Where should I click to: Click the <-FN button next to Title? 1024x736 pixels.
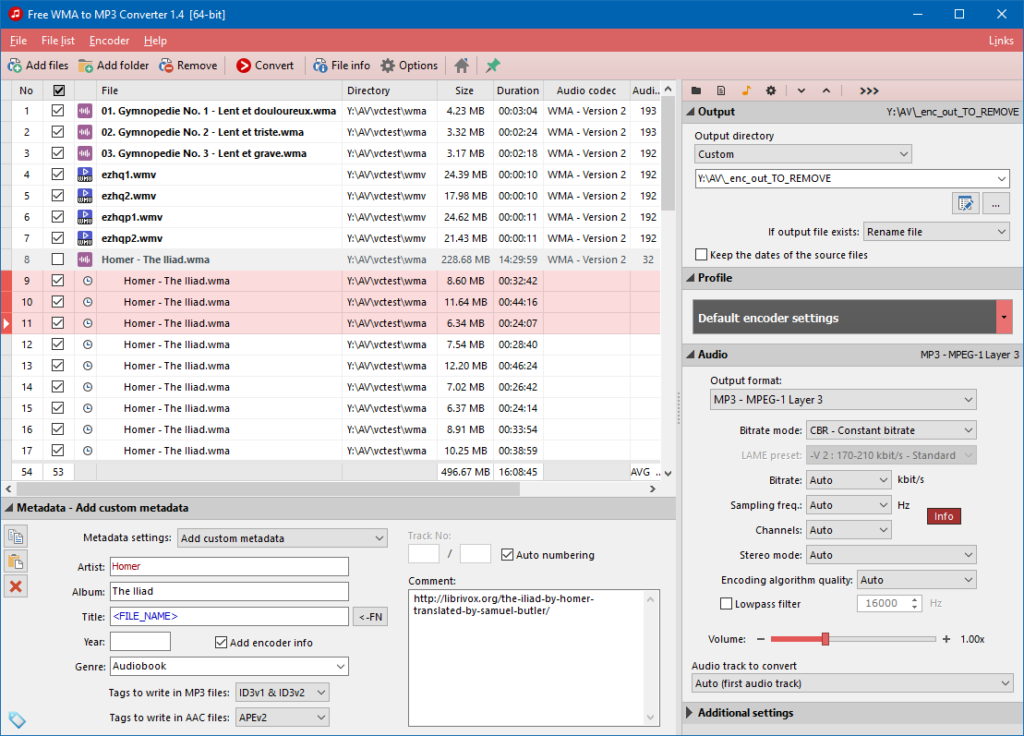371,616
